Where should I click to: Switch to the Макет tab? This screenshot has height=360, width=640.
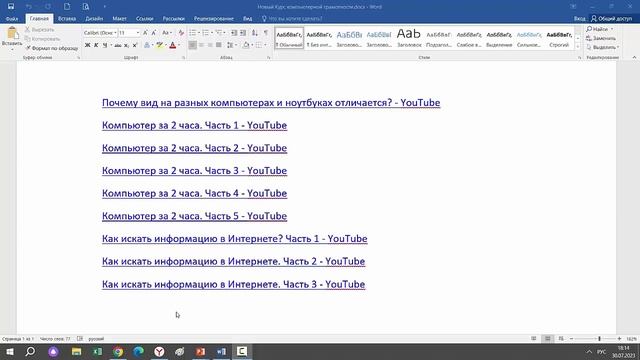point(119,18)
